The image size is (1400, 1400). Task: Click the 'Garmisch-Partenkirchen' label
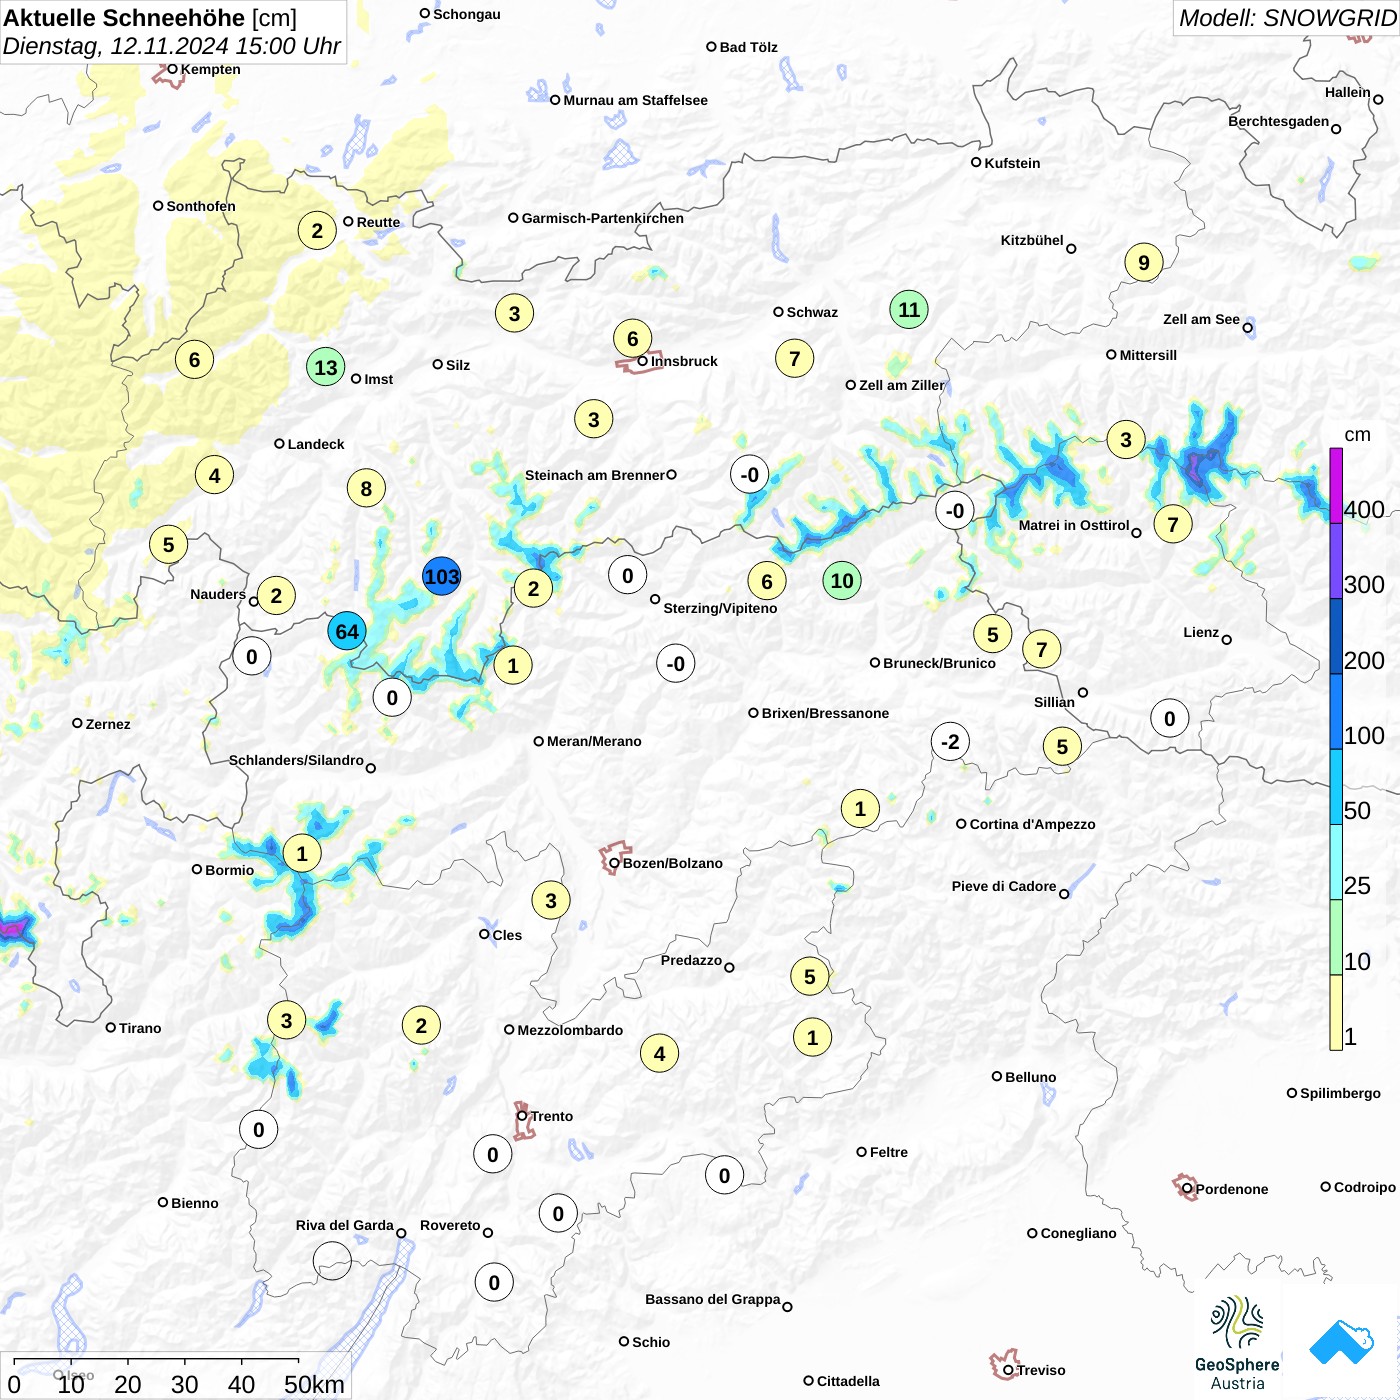tap(603, 218)
